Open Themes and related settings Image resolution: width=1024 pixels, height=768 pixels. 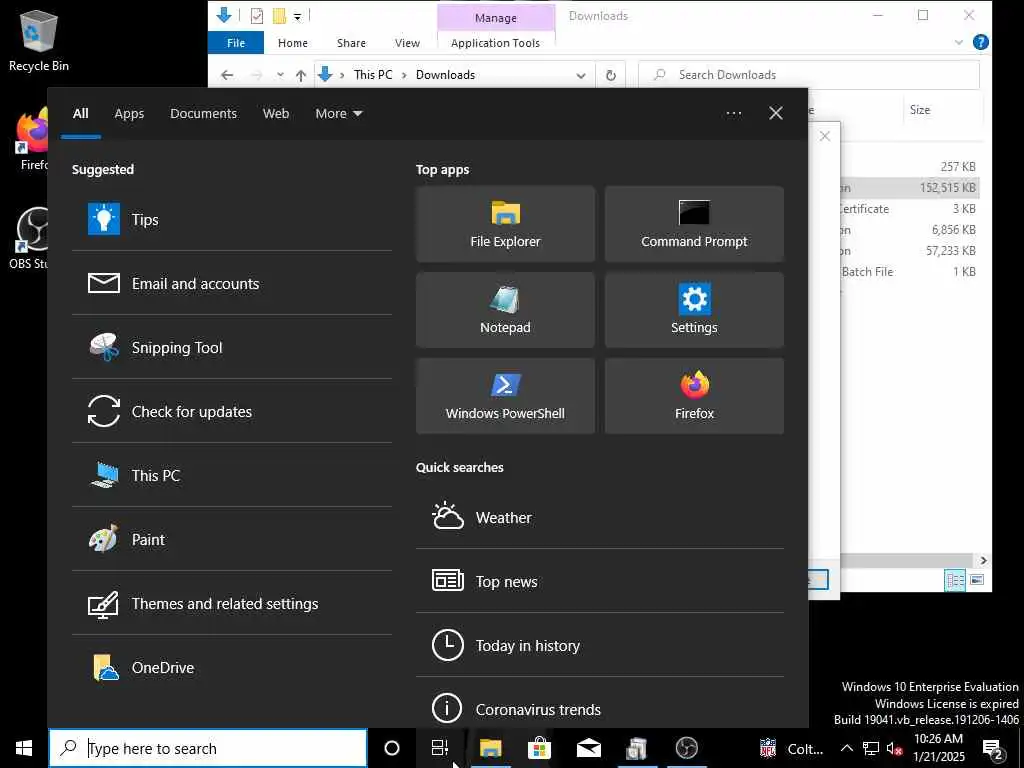(232, 603)
